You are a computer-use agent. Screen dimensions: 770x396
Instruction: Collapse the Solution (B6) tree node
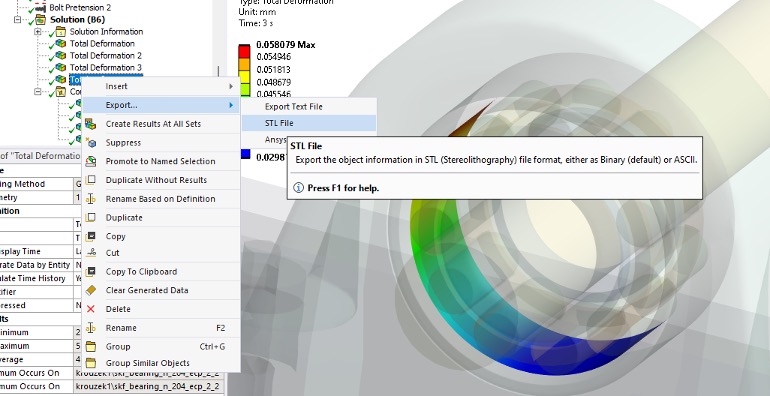coord(18,20)
